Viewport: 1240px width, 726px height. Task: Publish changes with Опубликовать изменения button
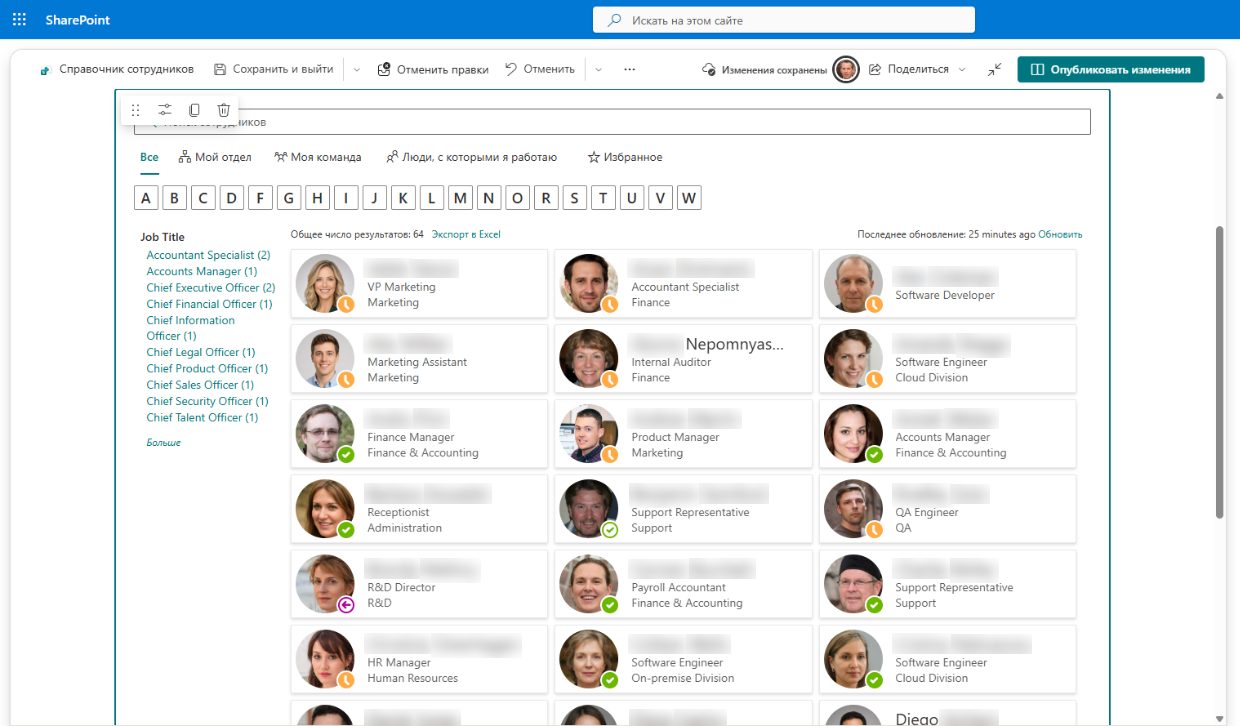[x=1111, y=69]
